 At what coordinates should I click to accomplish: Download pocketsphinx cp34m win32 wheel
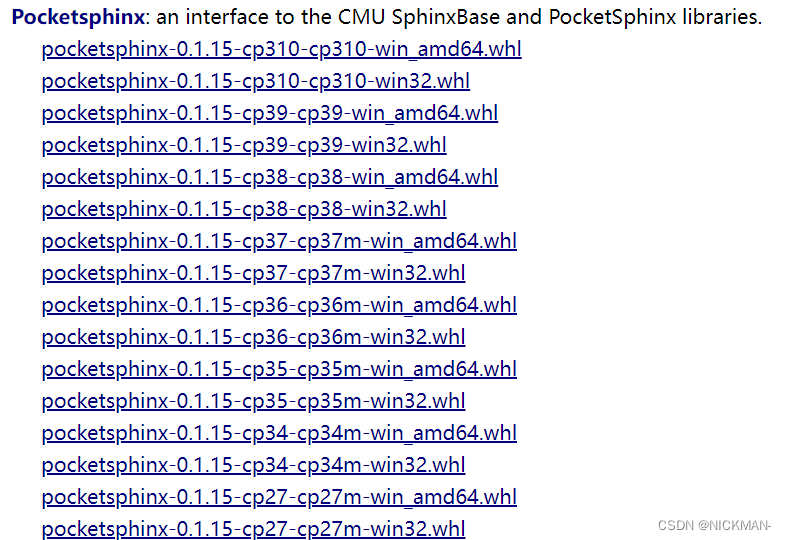[x=253, y=466]
